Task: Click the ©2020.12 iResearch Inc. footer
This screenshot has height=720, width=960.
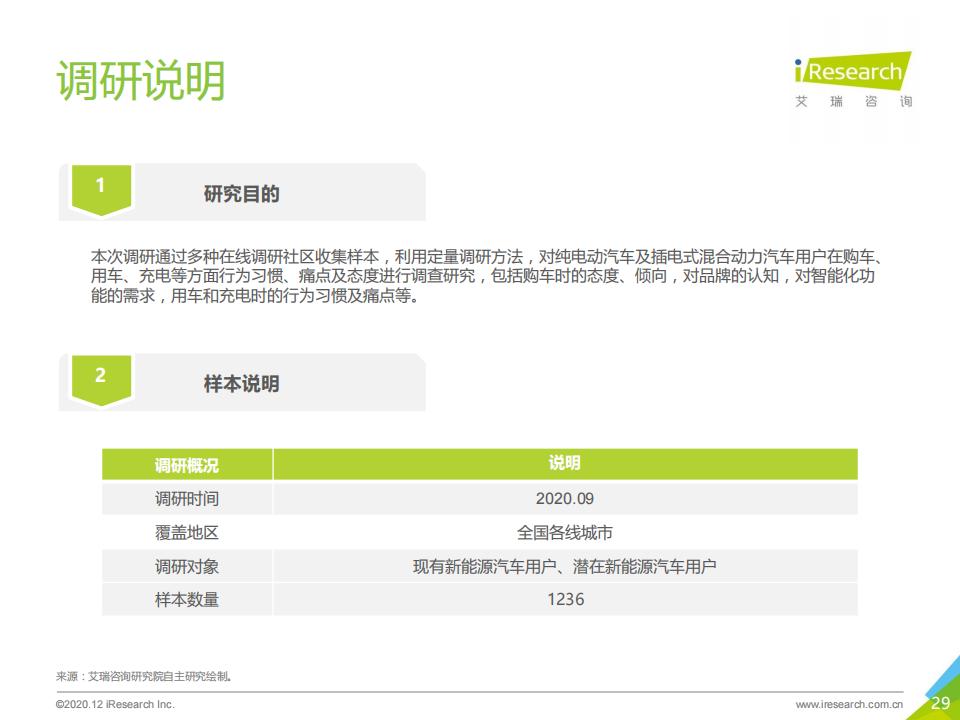Action: pyautogui.click(x=115, y=704)
